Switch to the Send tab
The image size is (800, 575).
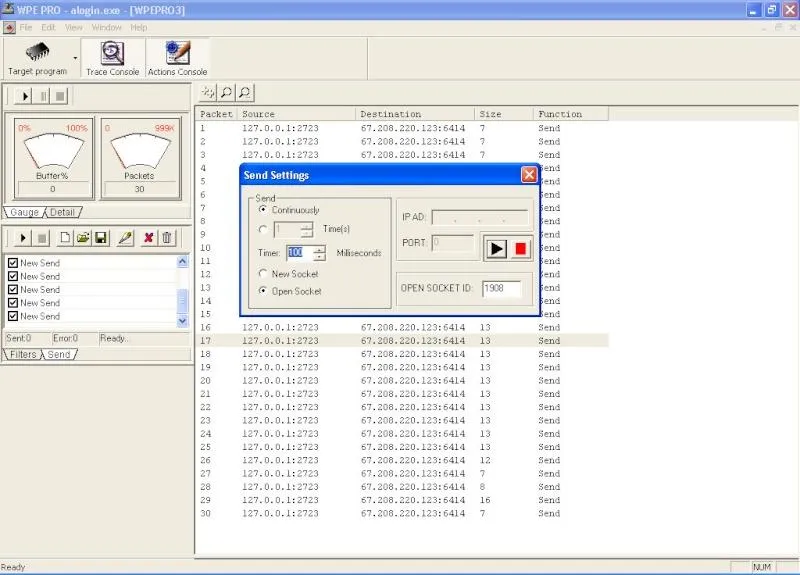pos(59,355)
